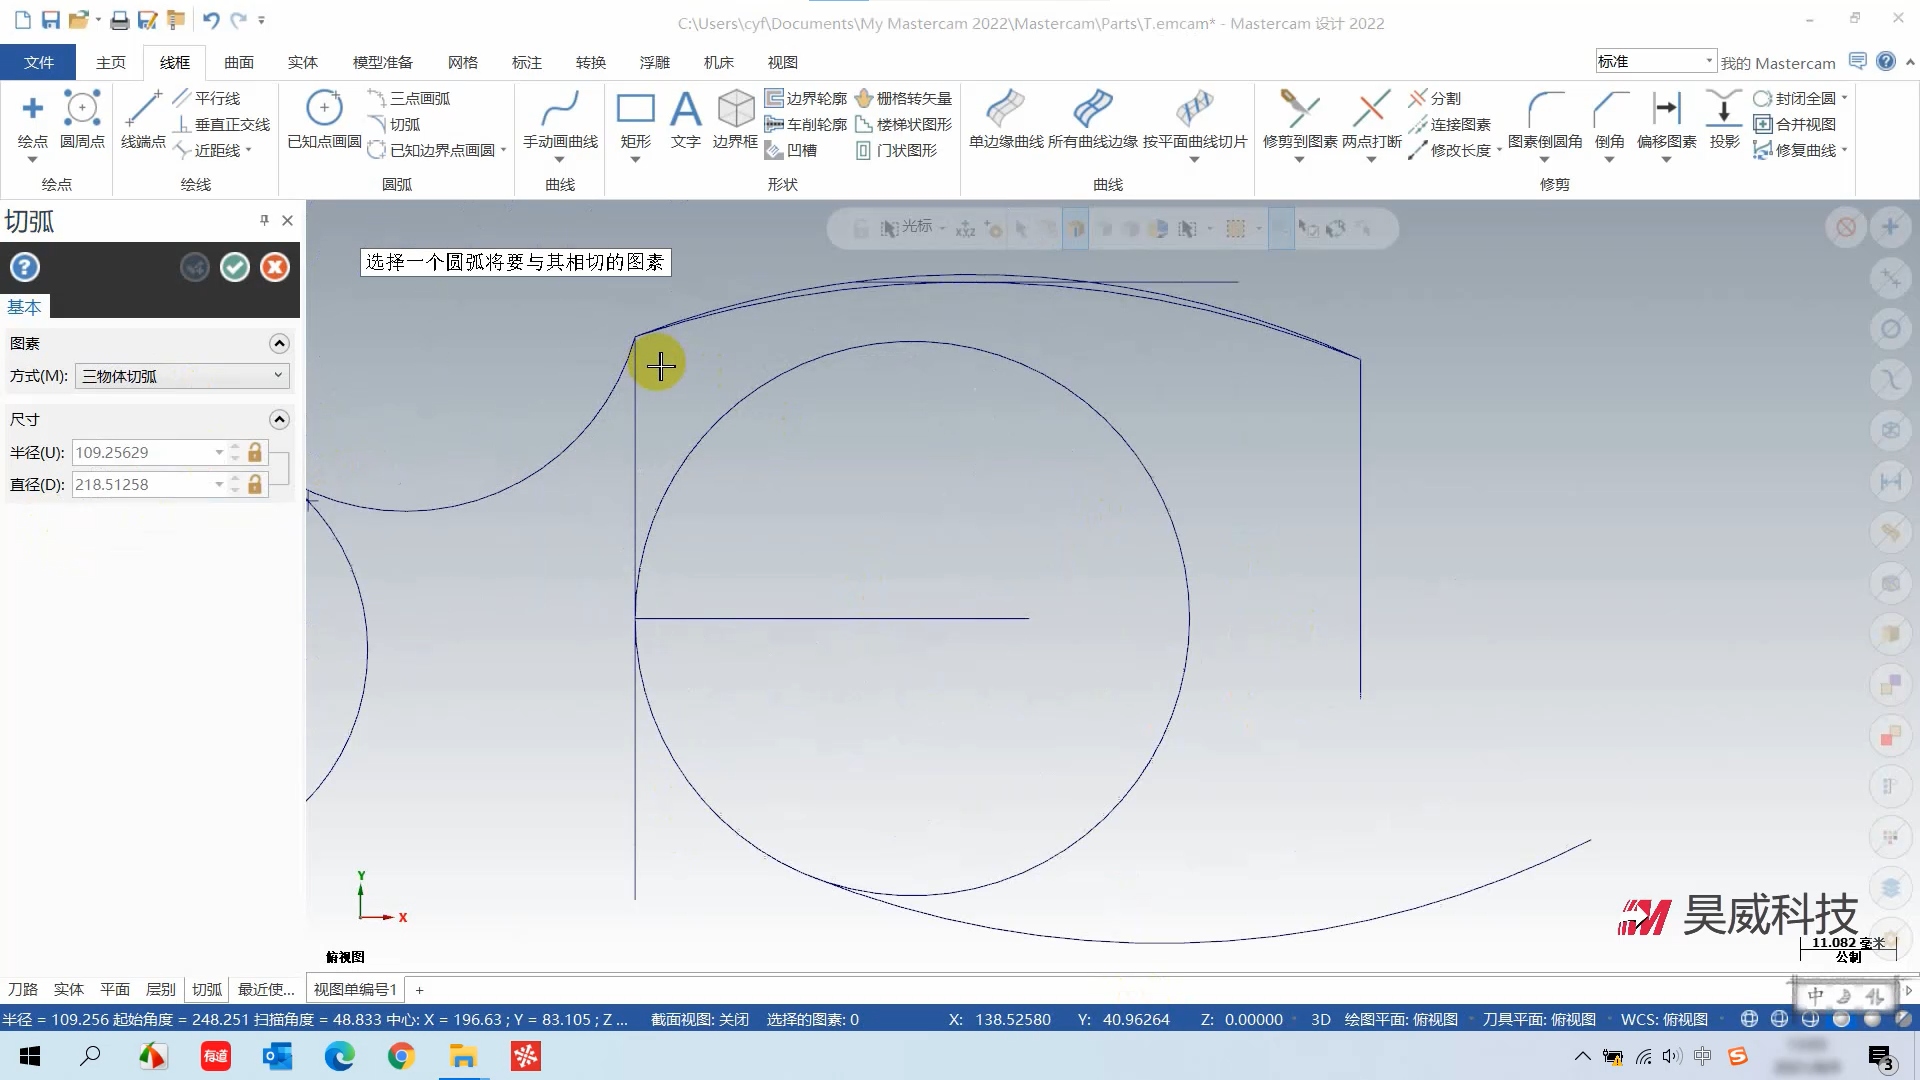Screen dimensions: 1920x1080
Task: Confirm with the green OK checkmark
Action: point(235,267)
